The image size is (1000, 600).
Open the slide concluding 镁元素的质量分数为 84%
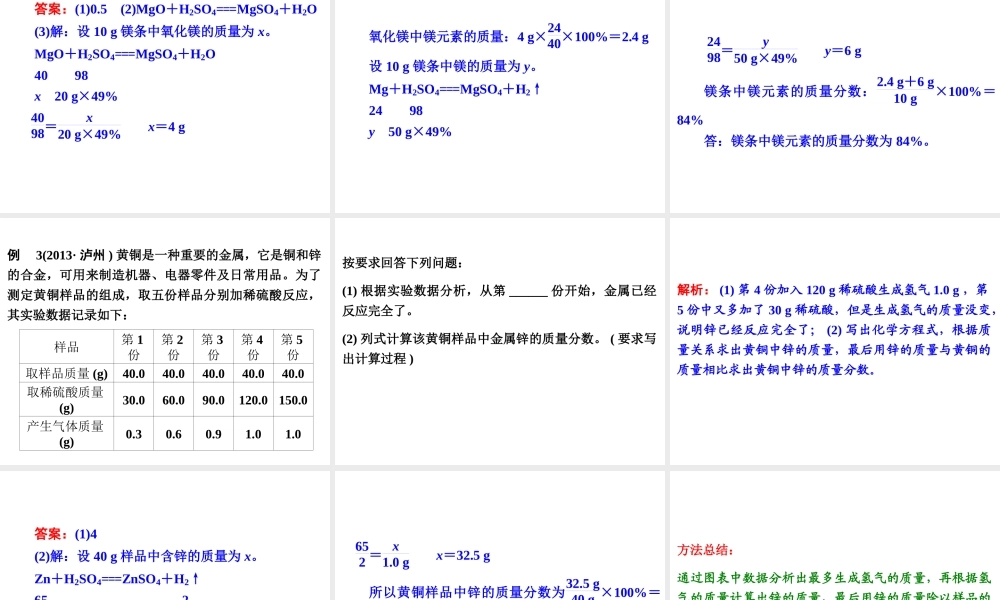(835, 106)
